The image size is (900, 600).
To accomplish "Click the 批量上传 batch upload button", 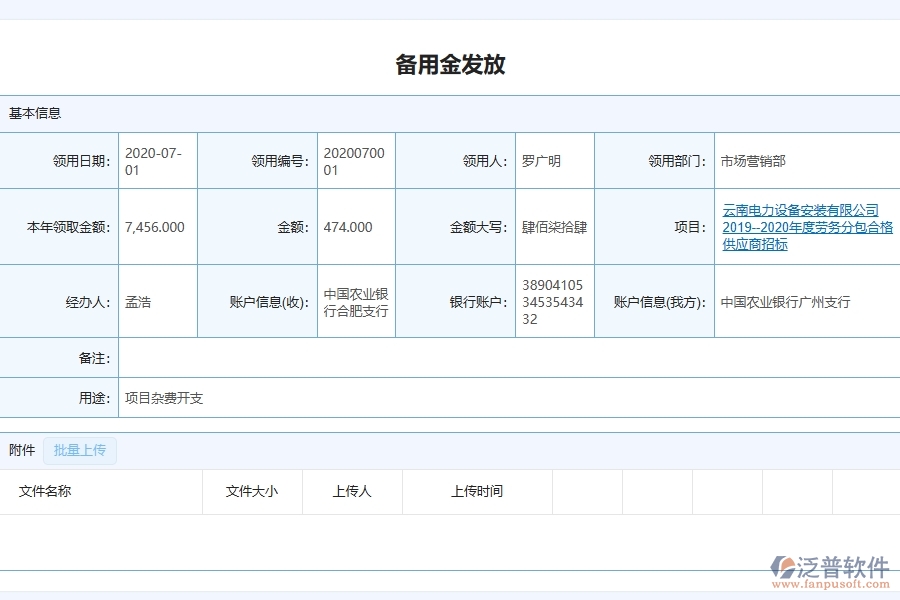I will tap(80, 450).
